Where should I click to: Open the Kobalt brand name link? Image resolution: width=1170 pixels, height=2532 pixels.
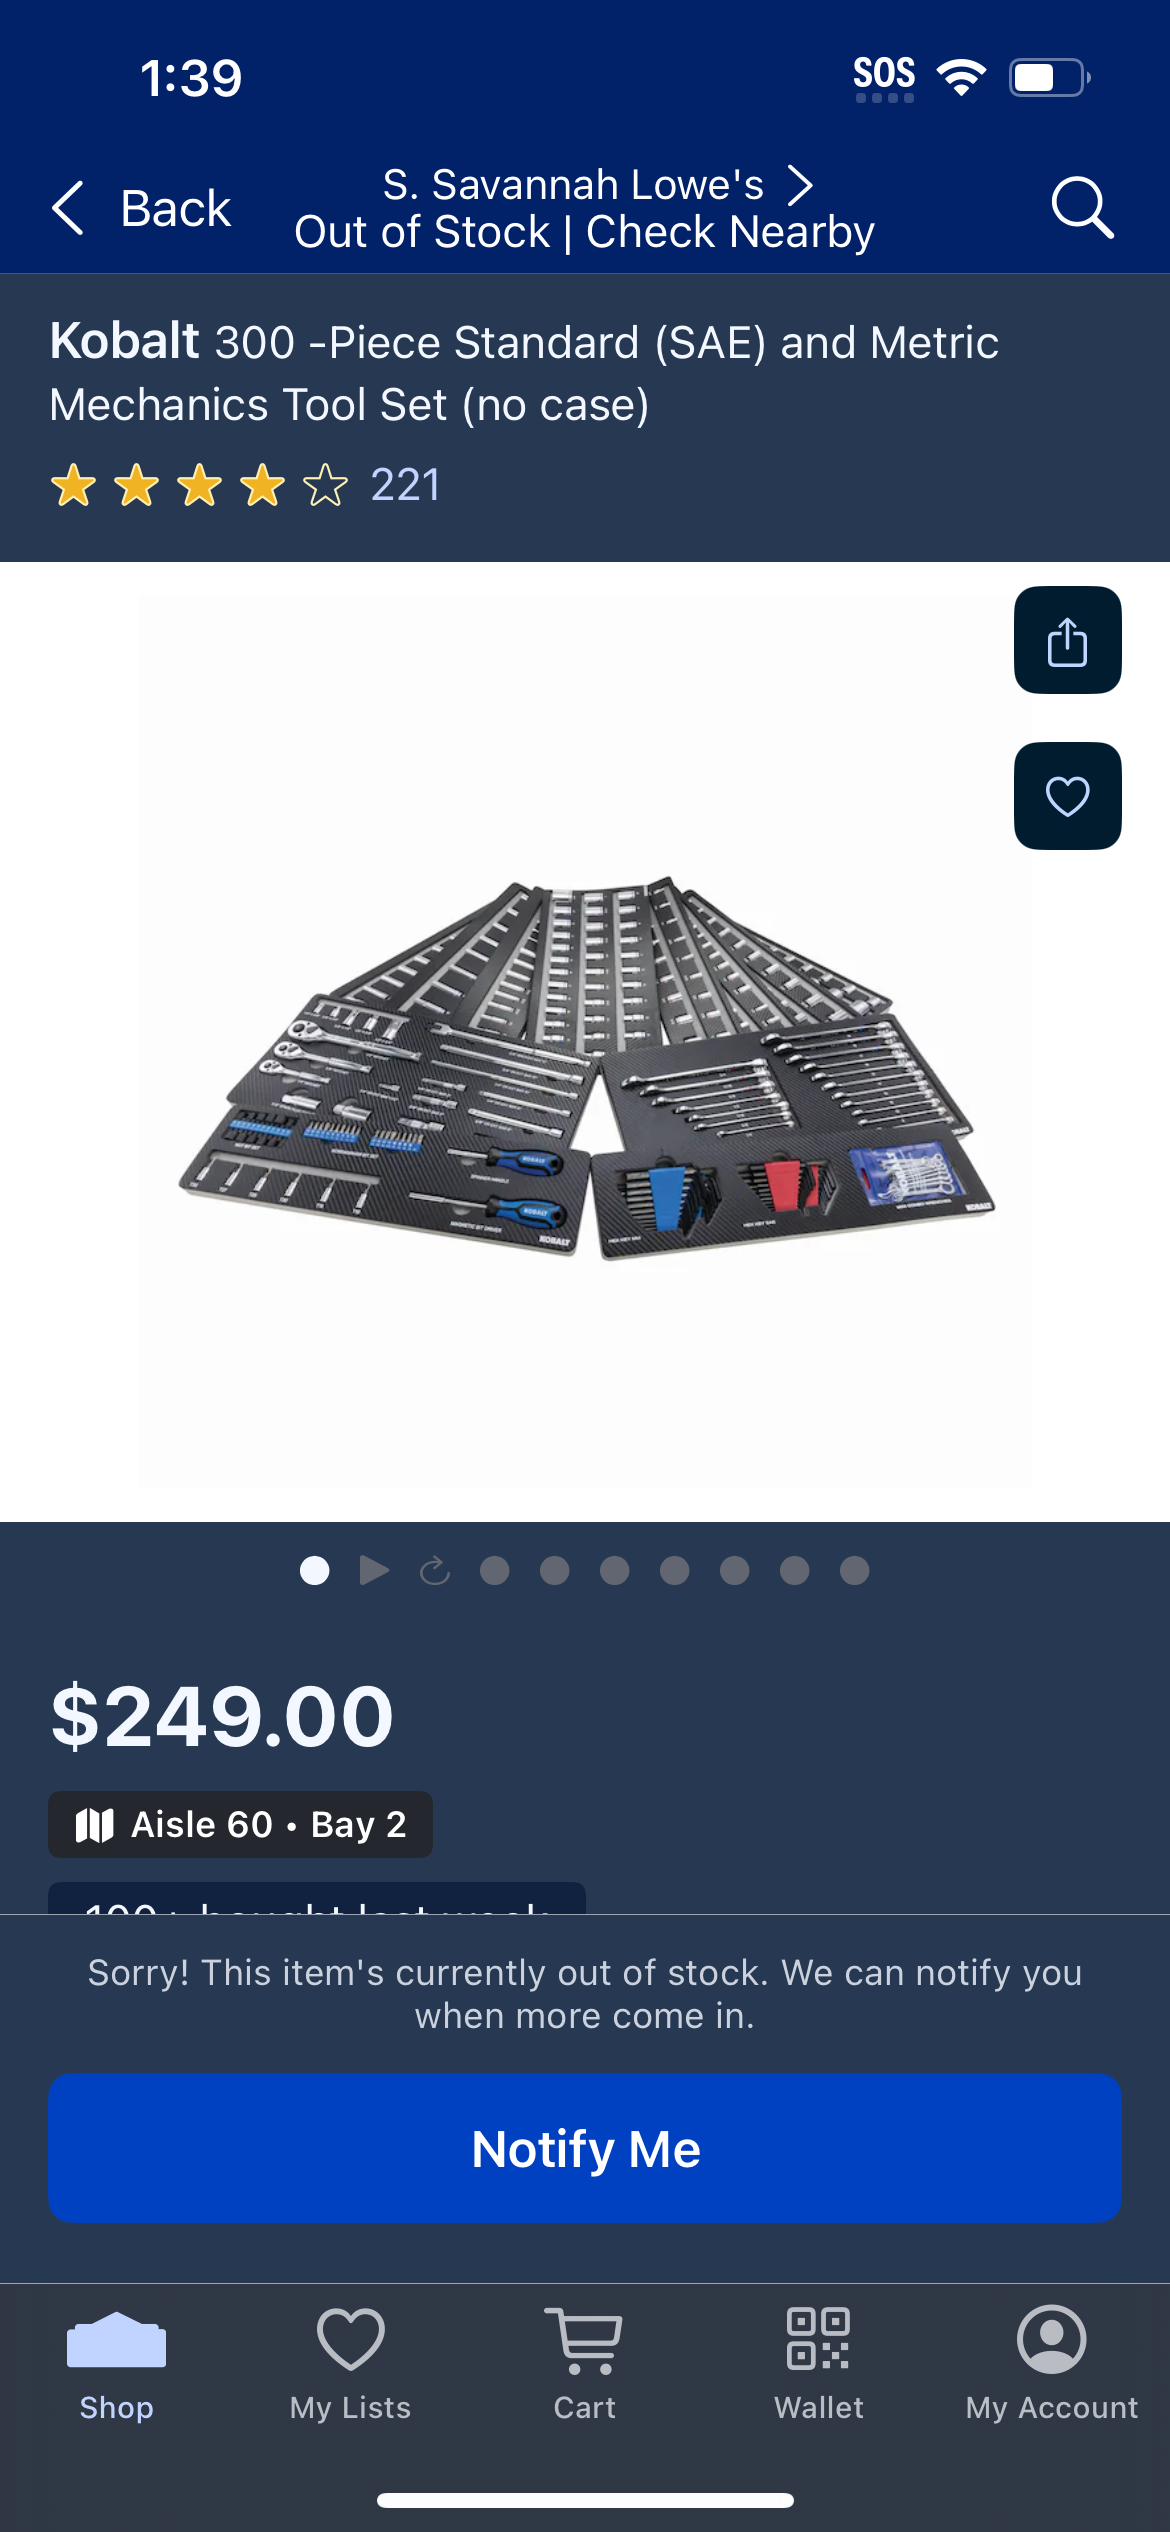click(x=125, y=341)
